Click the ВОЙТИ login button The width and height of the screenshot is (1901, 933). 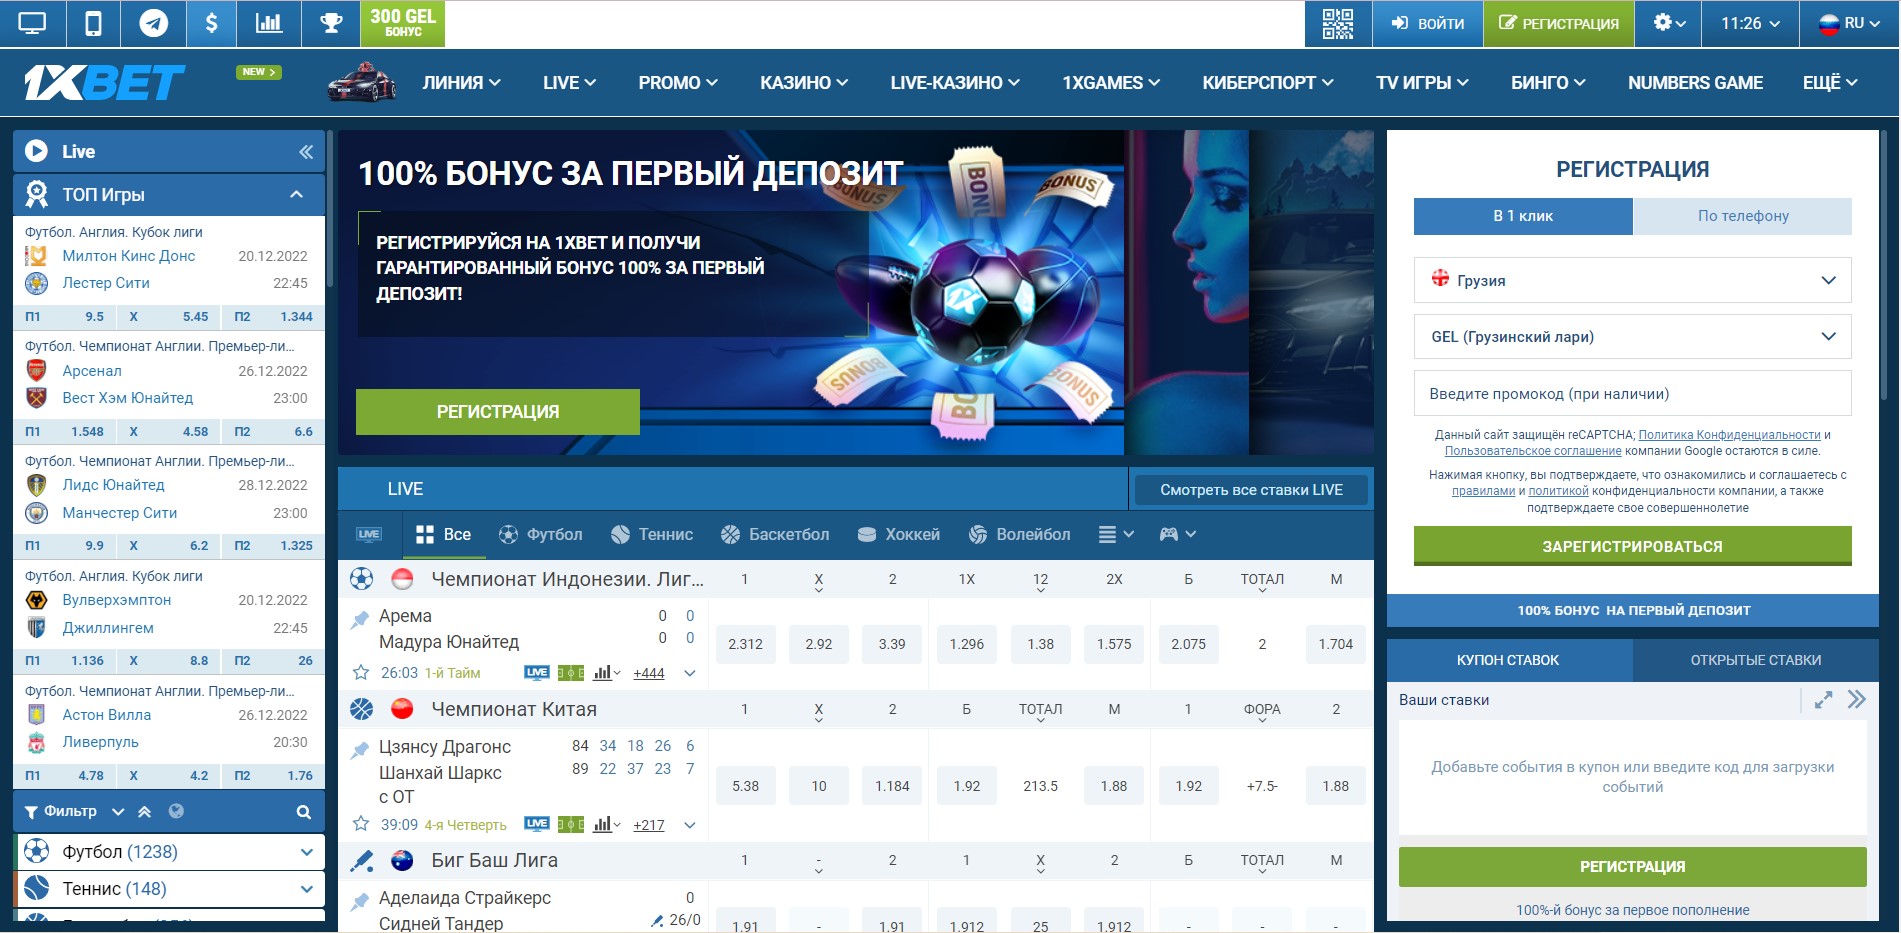(1428, 23)
